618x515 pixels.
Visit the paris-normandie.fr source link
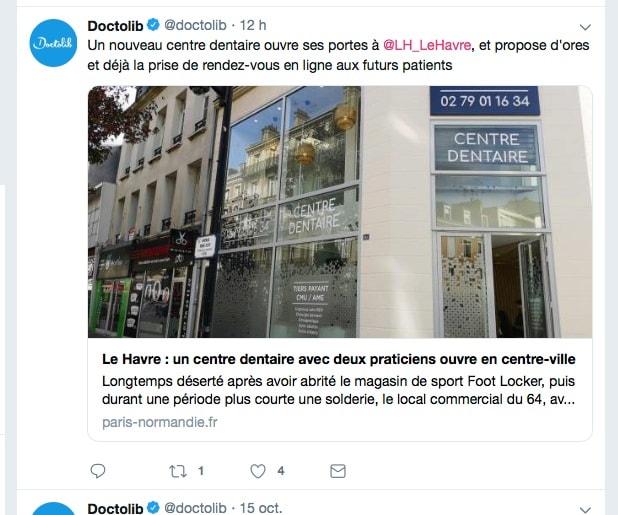point(160,422)
